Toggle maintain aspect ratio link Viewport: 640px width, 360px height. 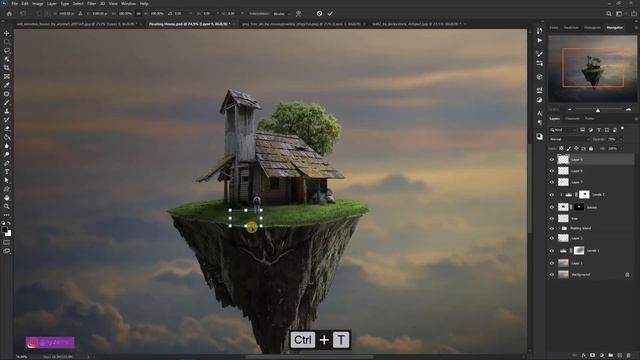point(138,13)
